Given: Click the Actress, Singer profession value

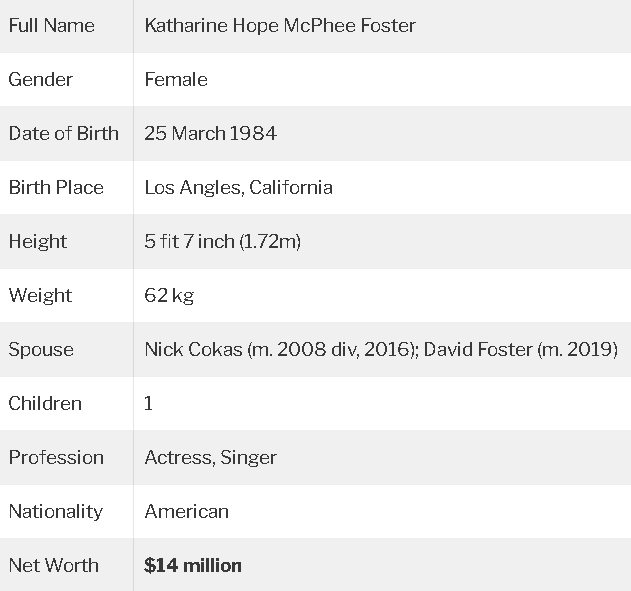Looking at the screenshot, I should 210,458.
